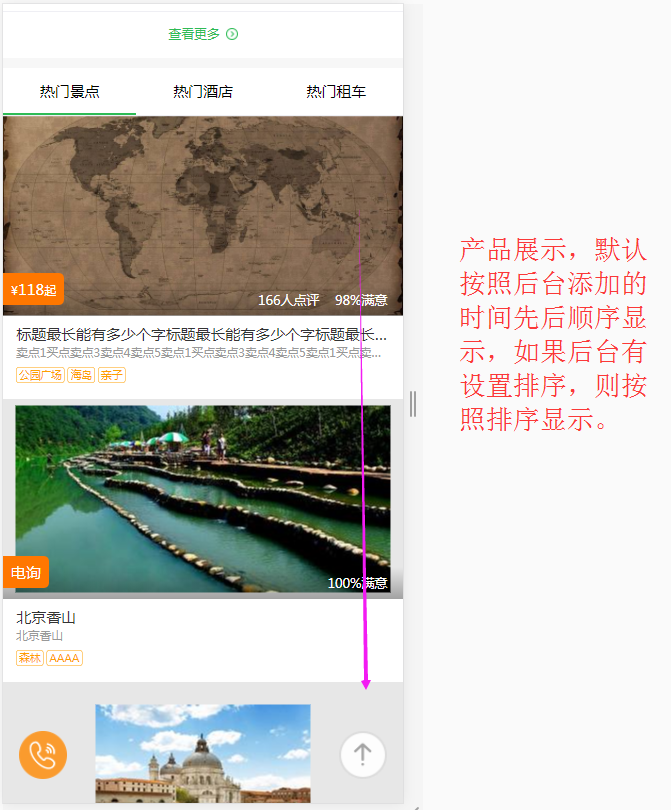The height and width of the screenshot is (810, 671).
Task: Click the 森林 tag
Action: (x=30, y=658)
